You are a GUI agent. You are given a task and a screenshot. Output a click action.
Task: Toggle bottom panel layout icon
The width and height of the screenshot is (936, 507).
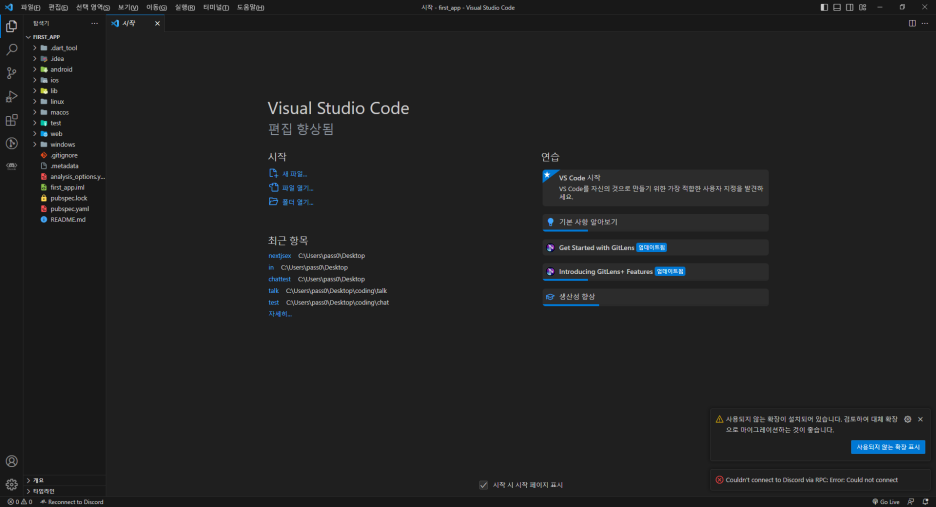(x=837, y=7)
